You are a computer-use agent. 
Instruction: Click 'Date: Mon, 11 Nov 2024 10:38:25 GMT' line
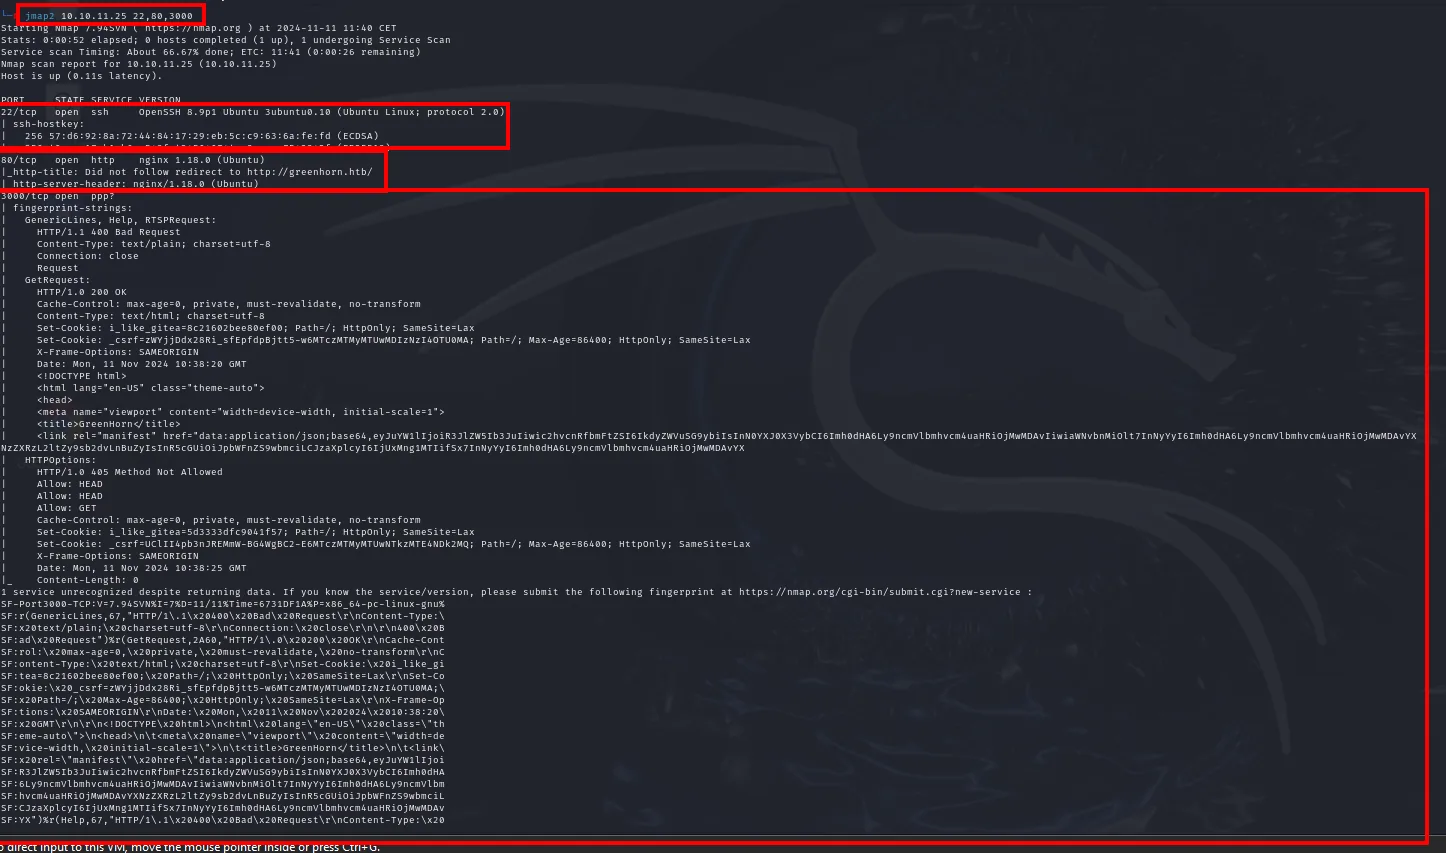pos(142,568)
